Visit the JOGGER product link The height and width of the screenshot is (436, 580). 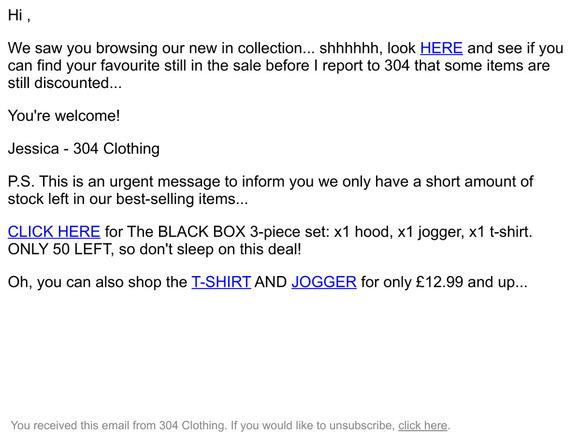point(324,282)
